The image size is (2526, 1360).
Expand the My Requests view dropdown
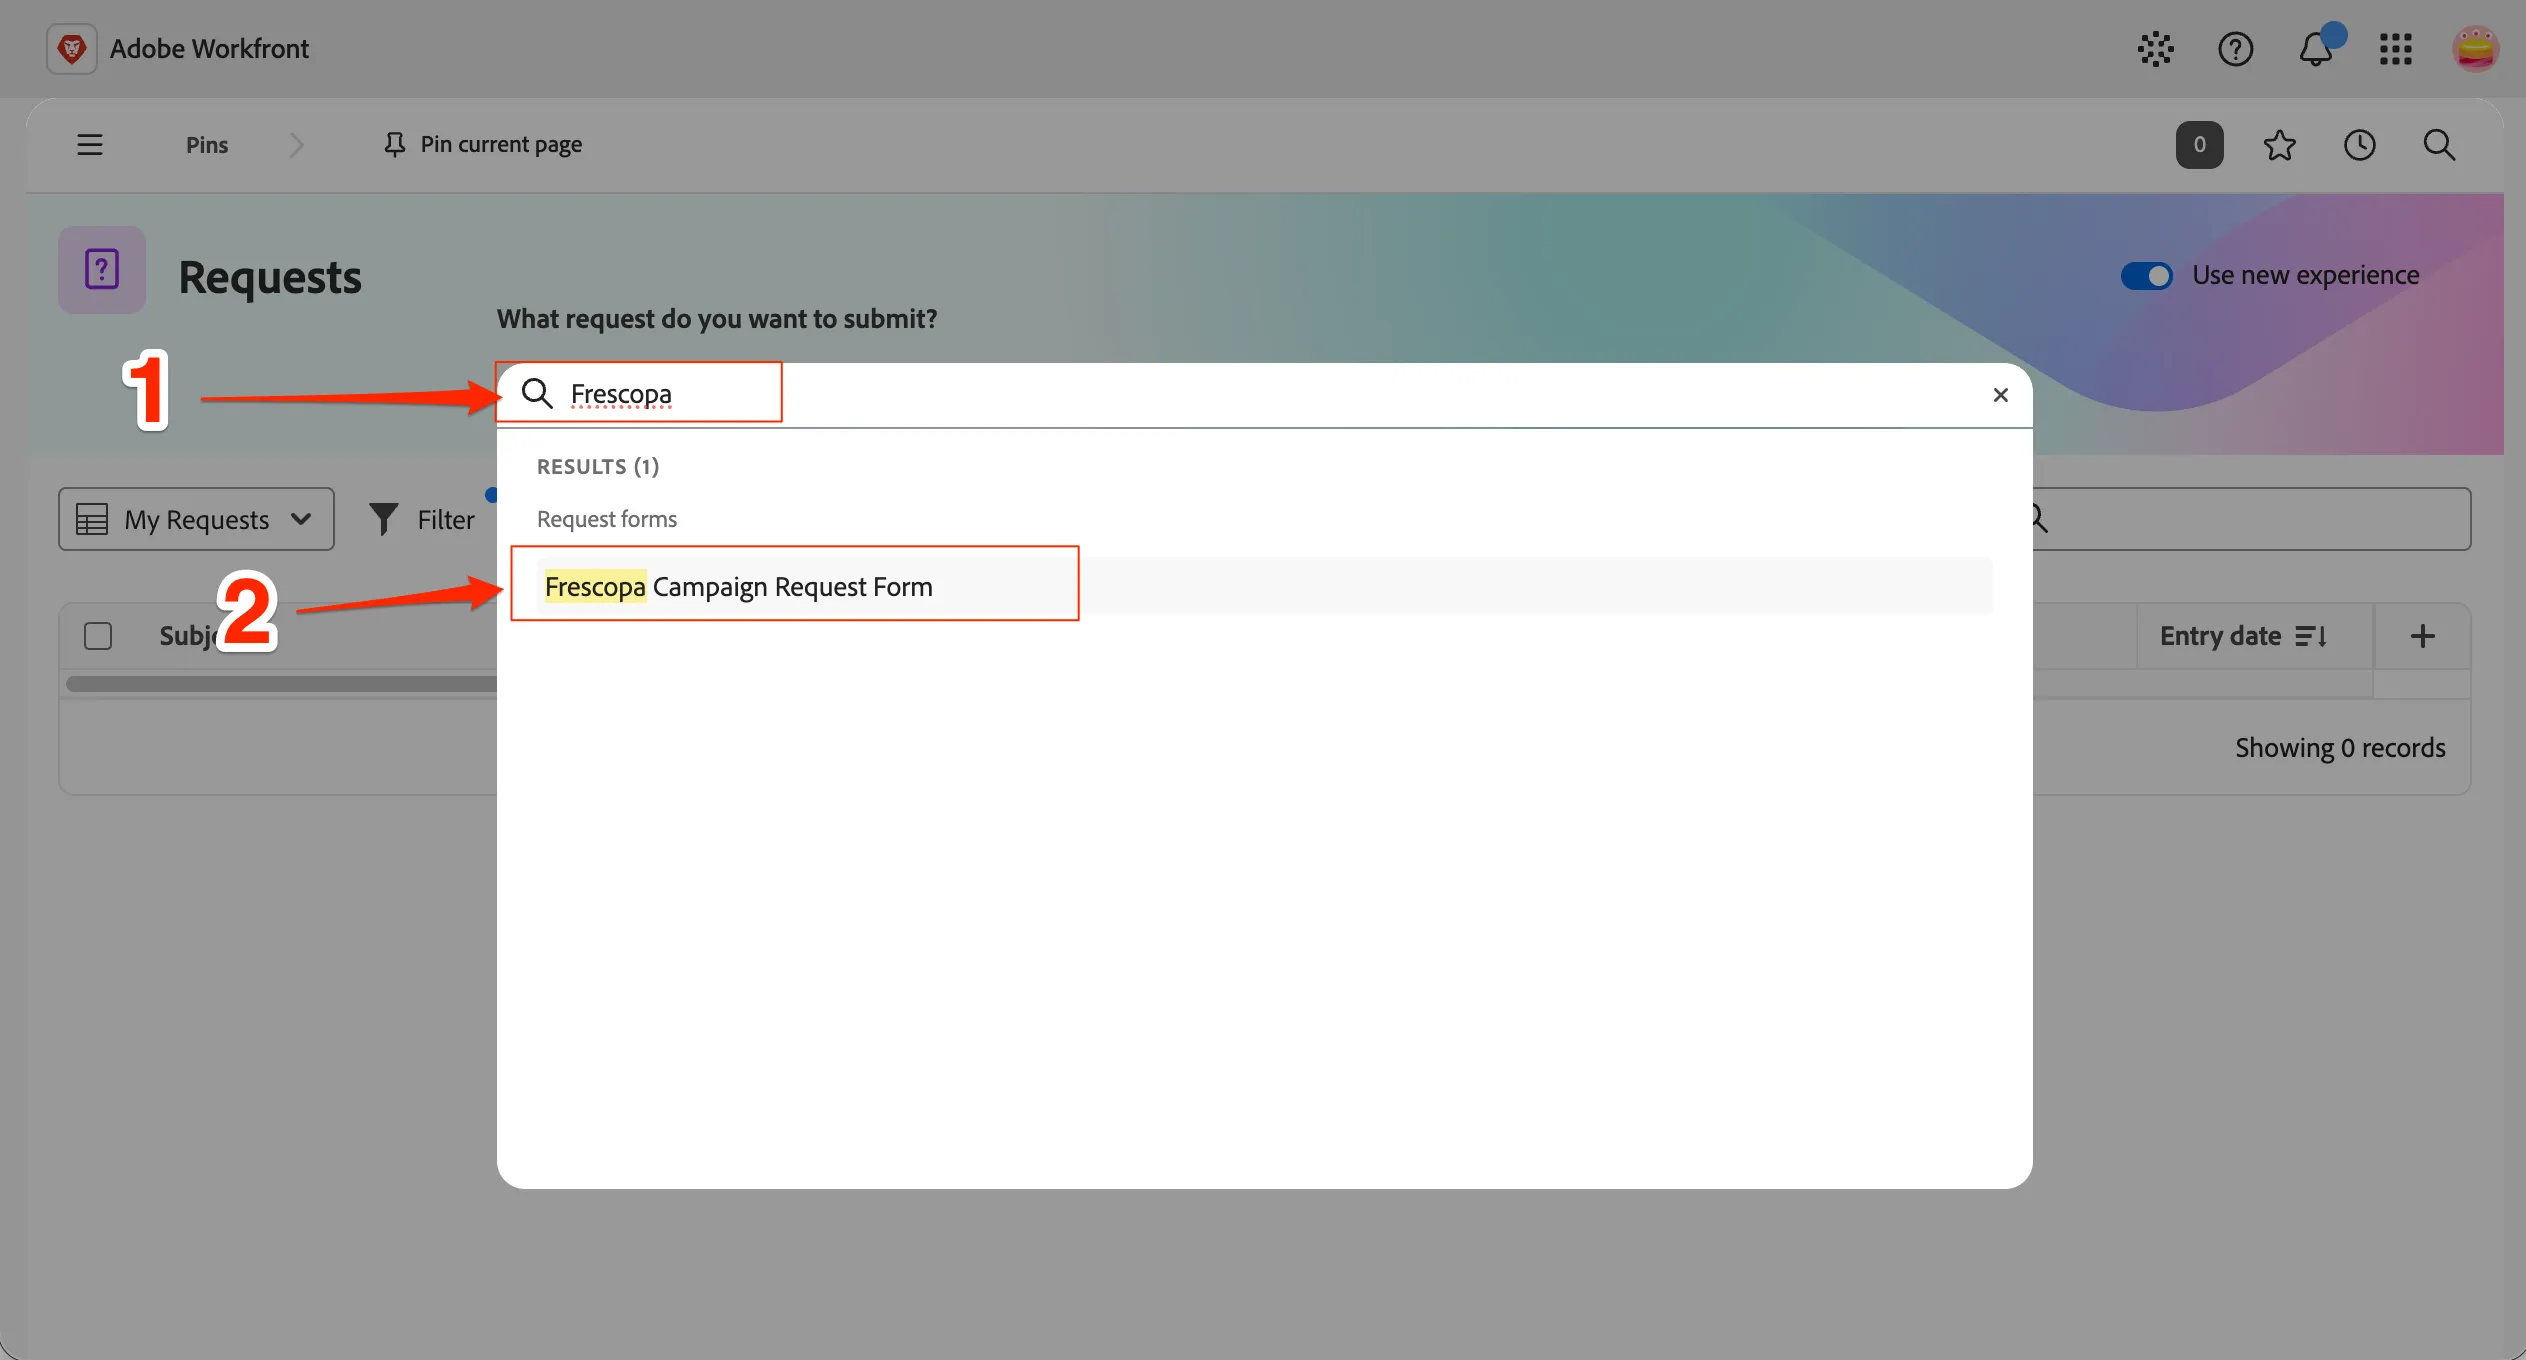click(x=196, y=519)
